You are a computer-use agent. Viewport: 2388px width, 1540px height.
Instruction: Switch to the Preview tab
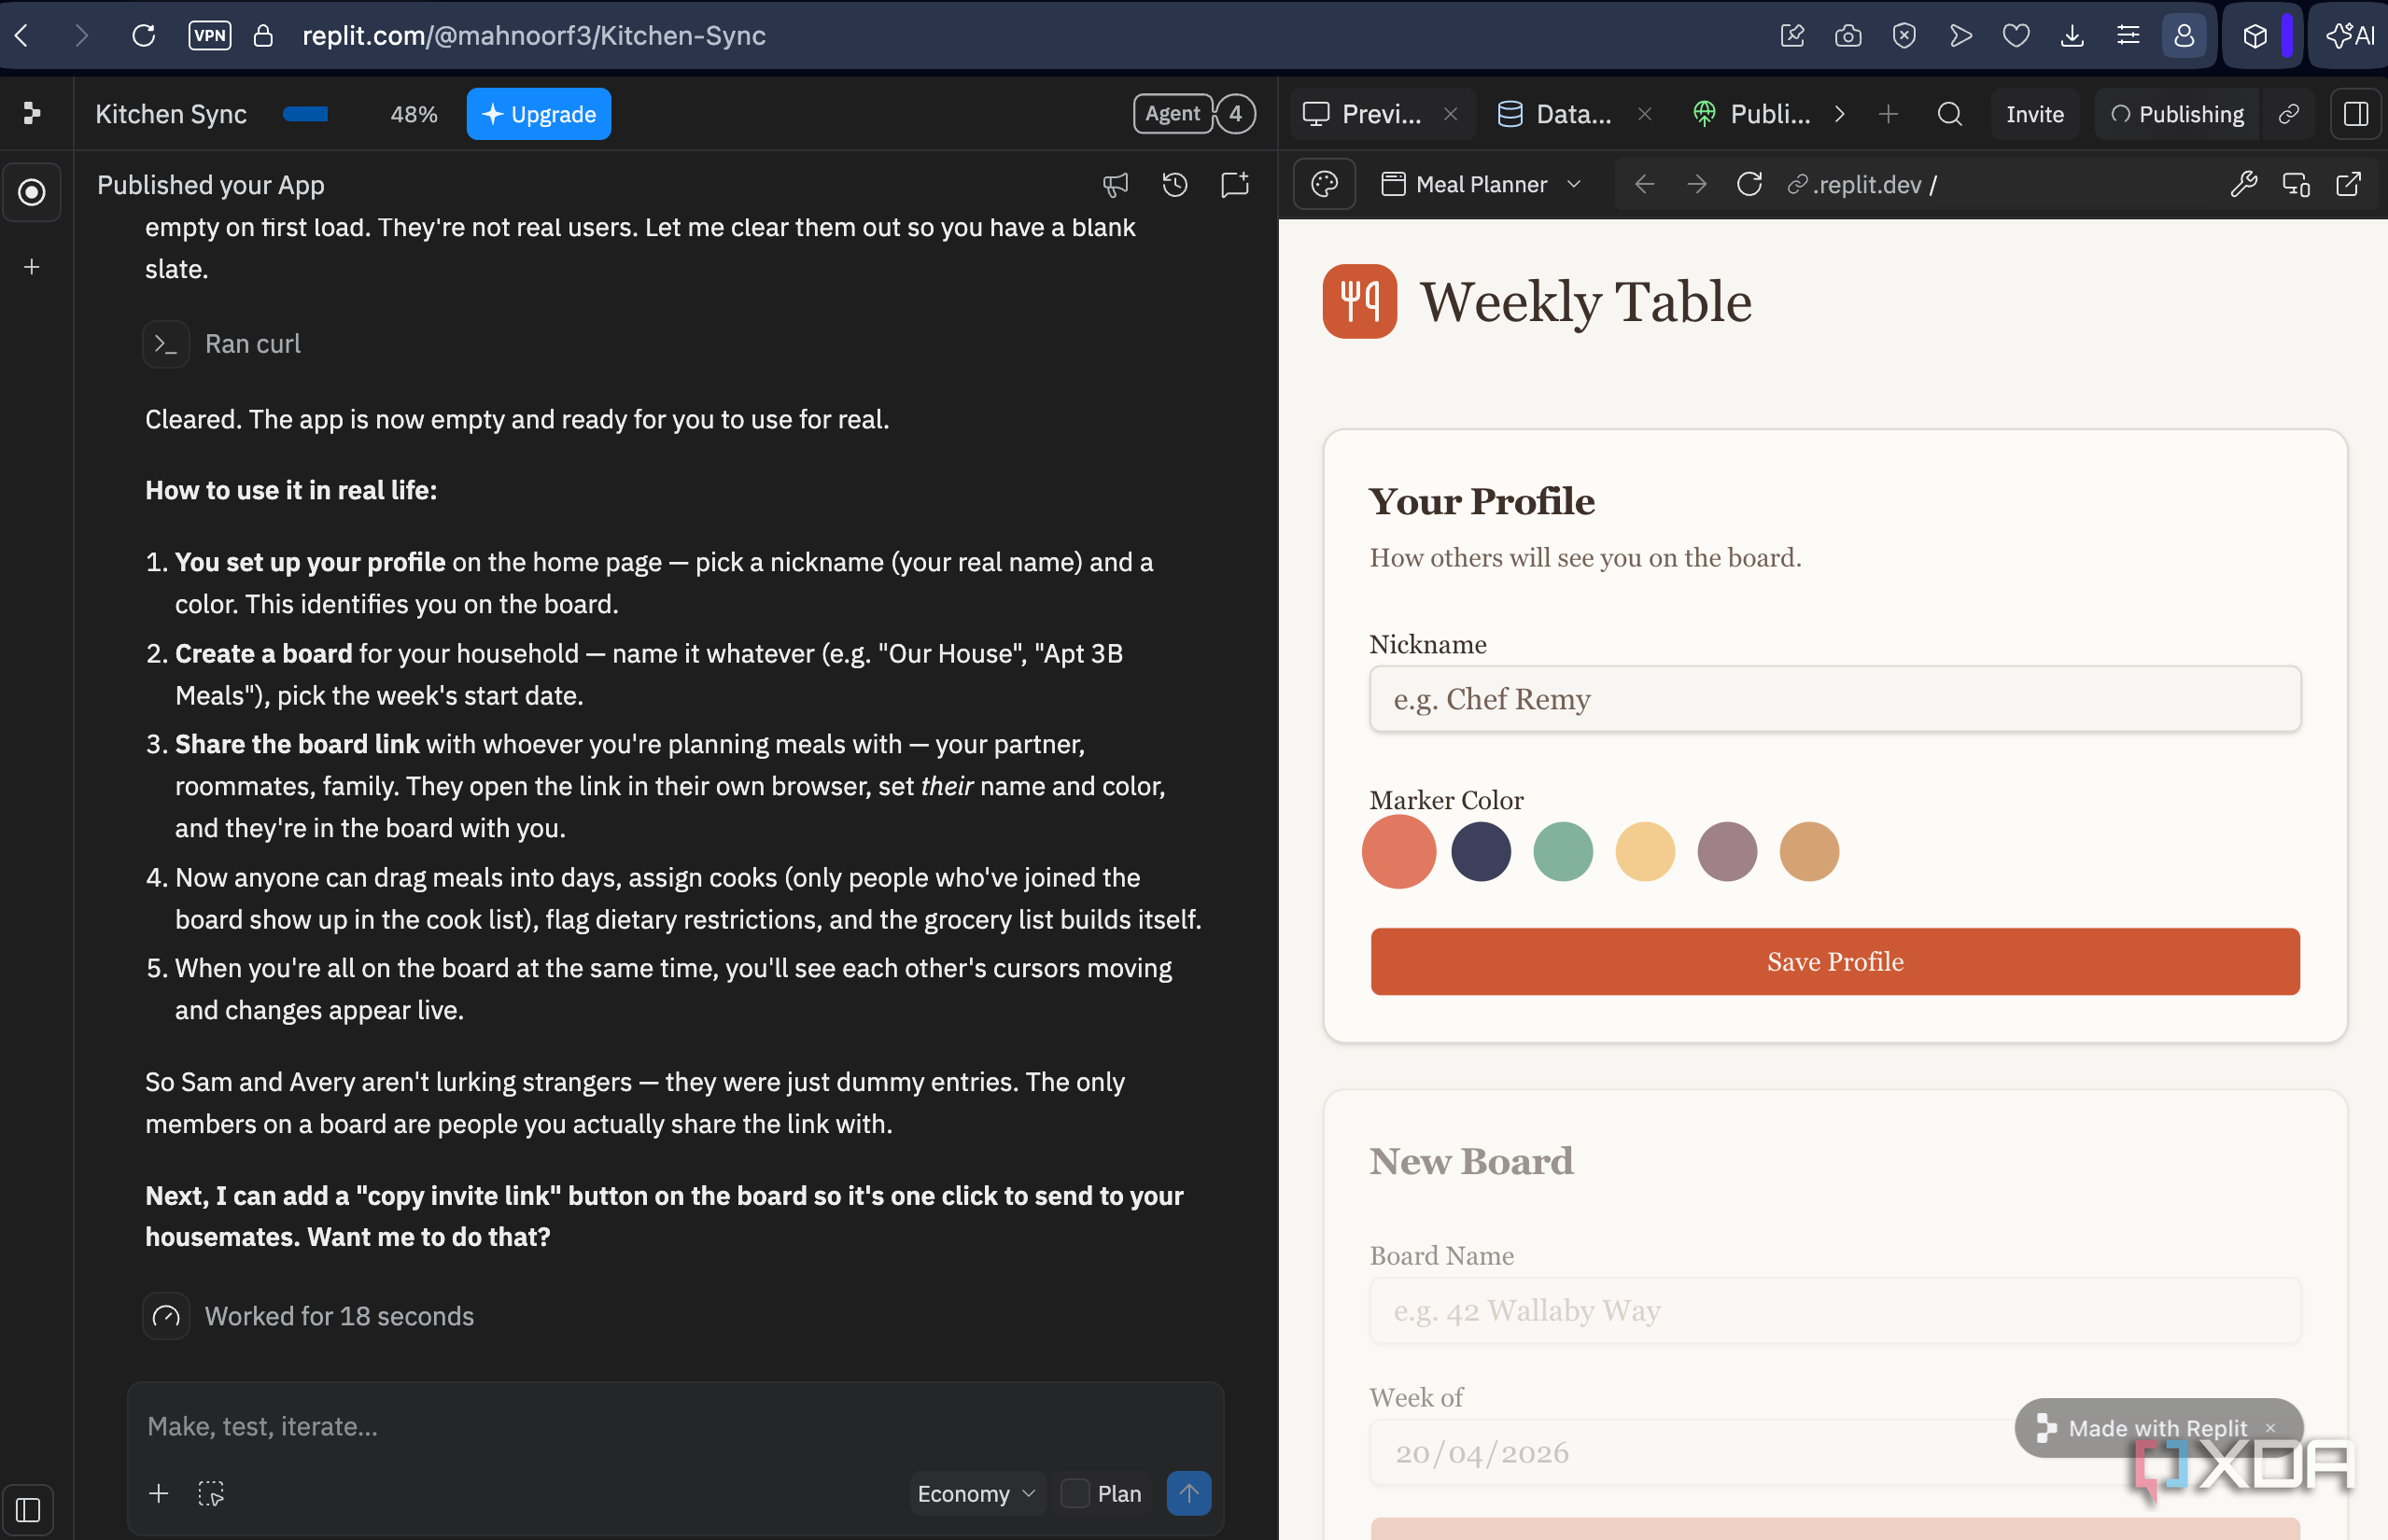[1362, 114]
